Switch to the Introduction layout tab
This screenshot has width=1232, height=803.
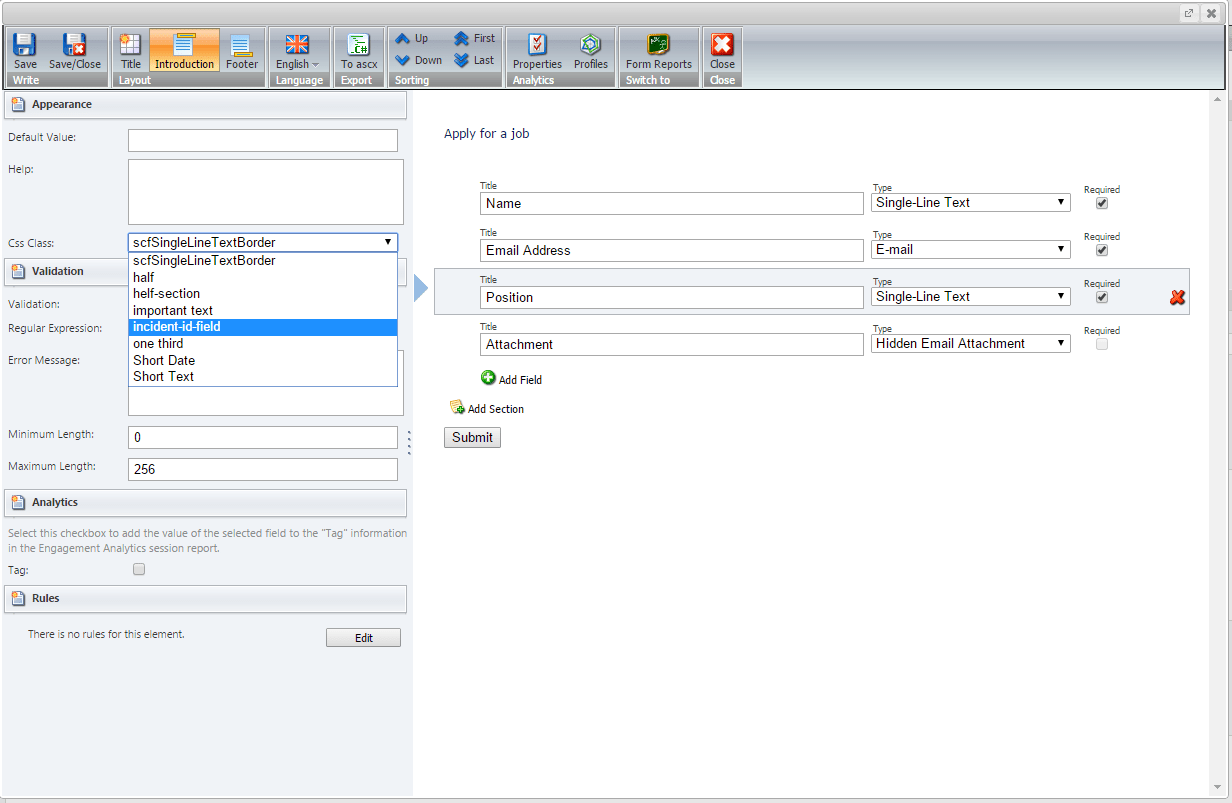184,50
